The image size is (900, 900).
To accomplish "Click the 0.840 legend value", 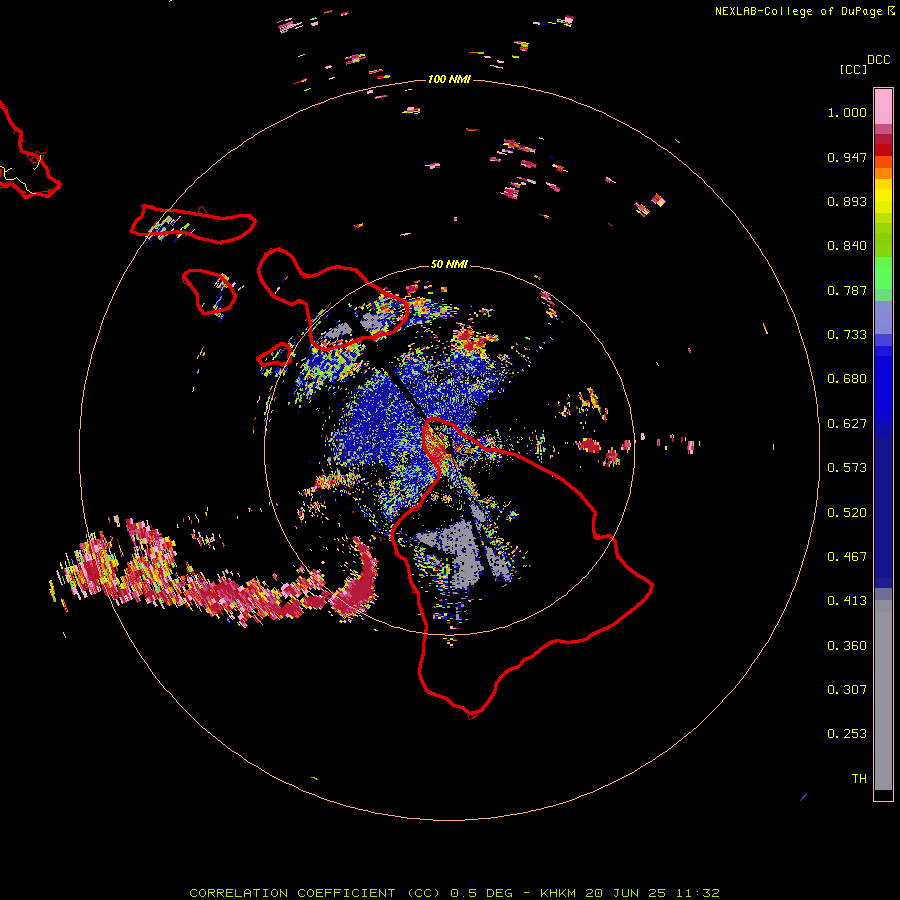I will 847,246.
